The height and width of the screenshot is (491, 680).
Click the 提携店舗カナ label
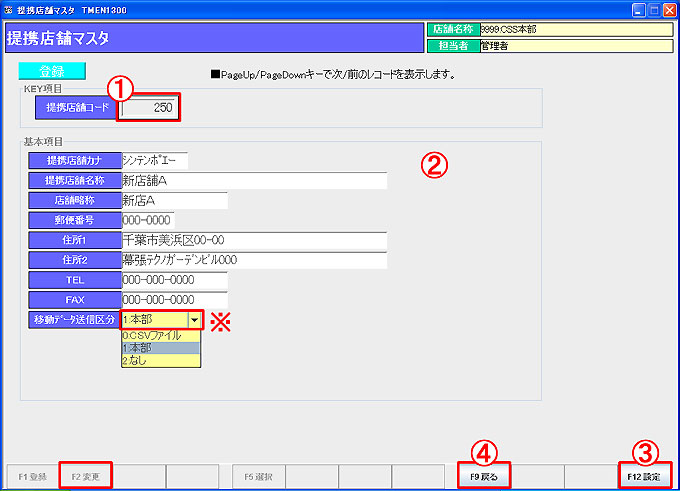(75, 160)
